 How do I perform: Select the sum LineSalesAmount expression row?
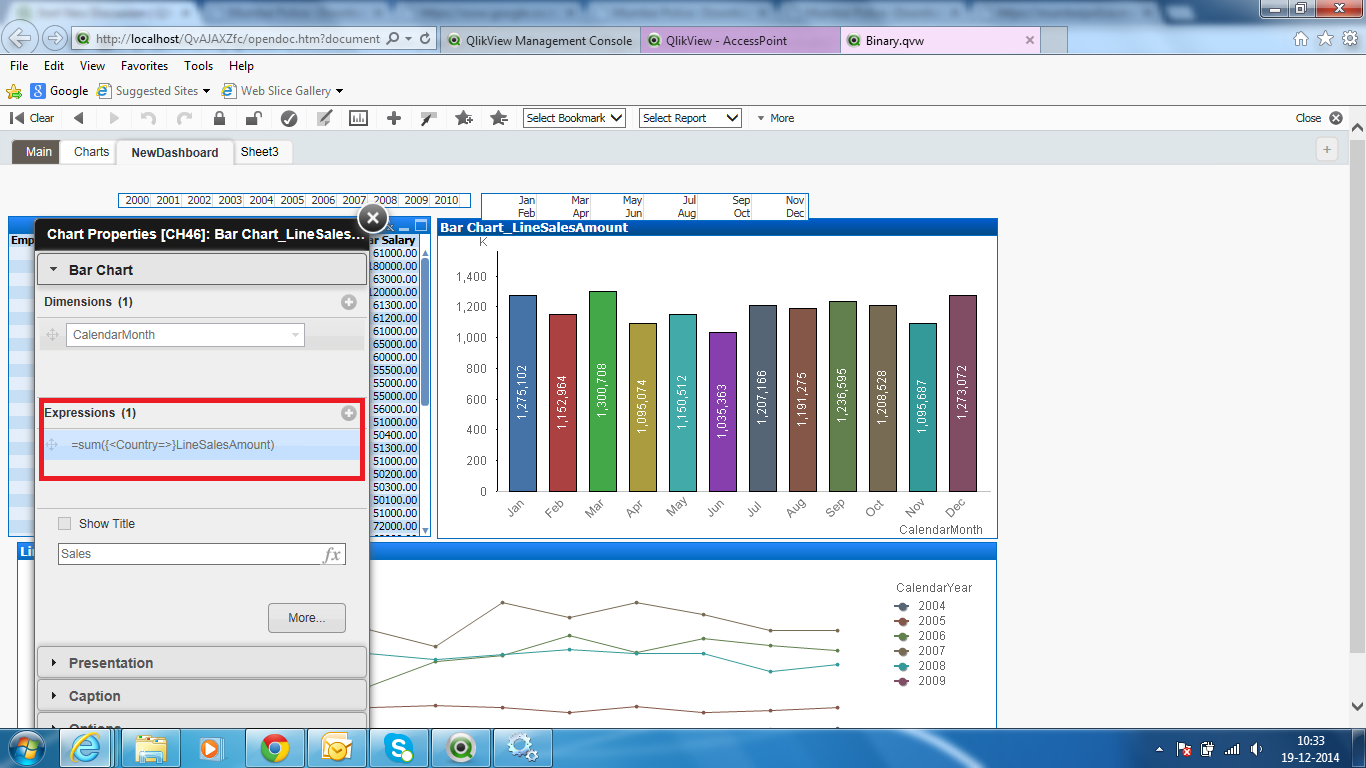point(201,445)
